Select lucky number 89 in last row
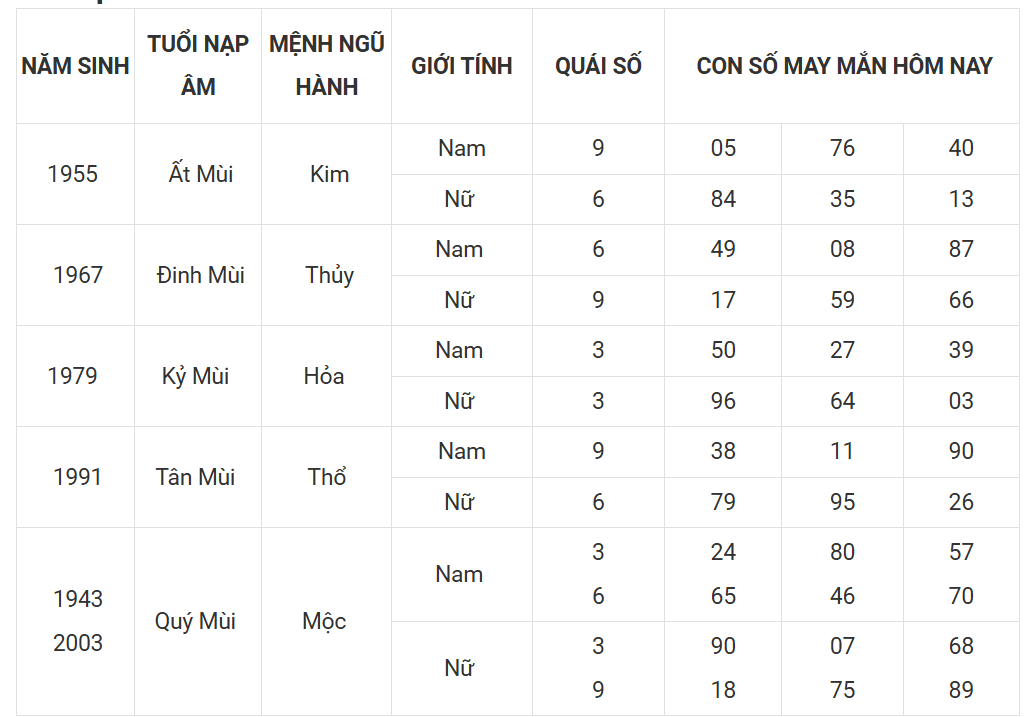Screen dimensions: 1035x717 (x=961, y=690)
